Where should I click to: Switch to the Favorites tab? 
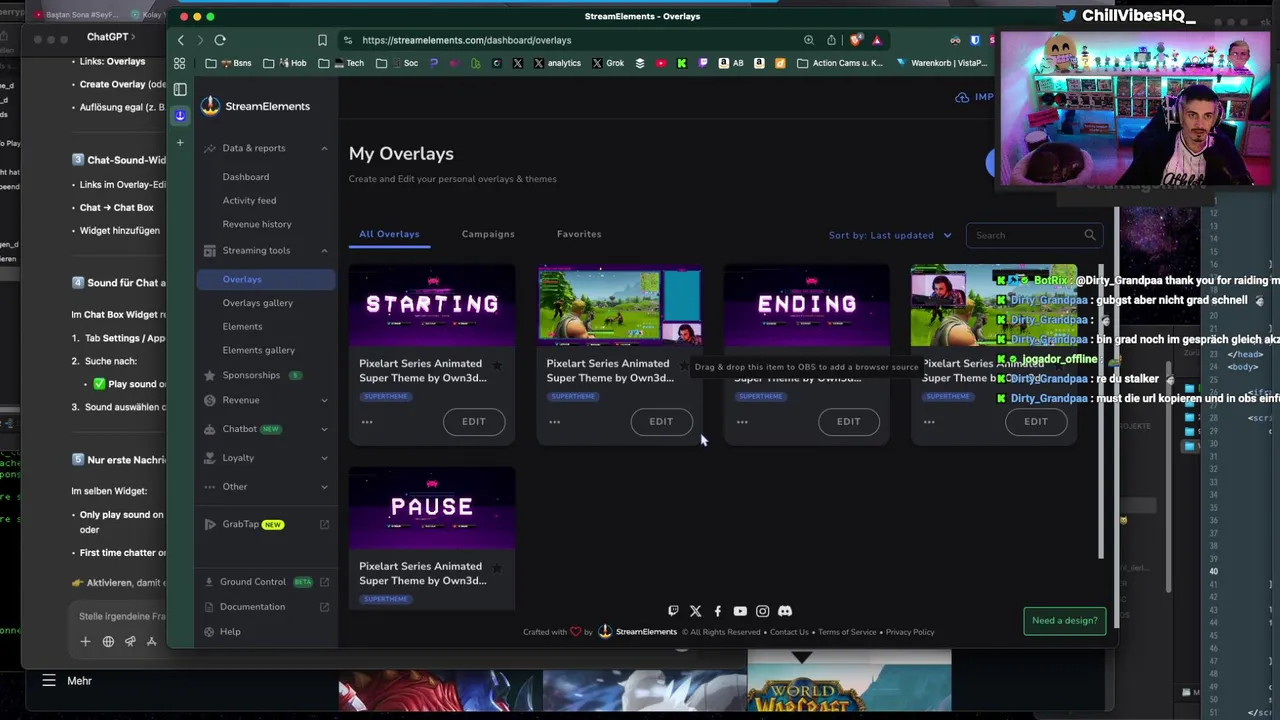[x=579, y=234]
